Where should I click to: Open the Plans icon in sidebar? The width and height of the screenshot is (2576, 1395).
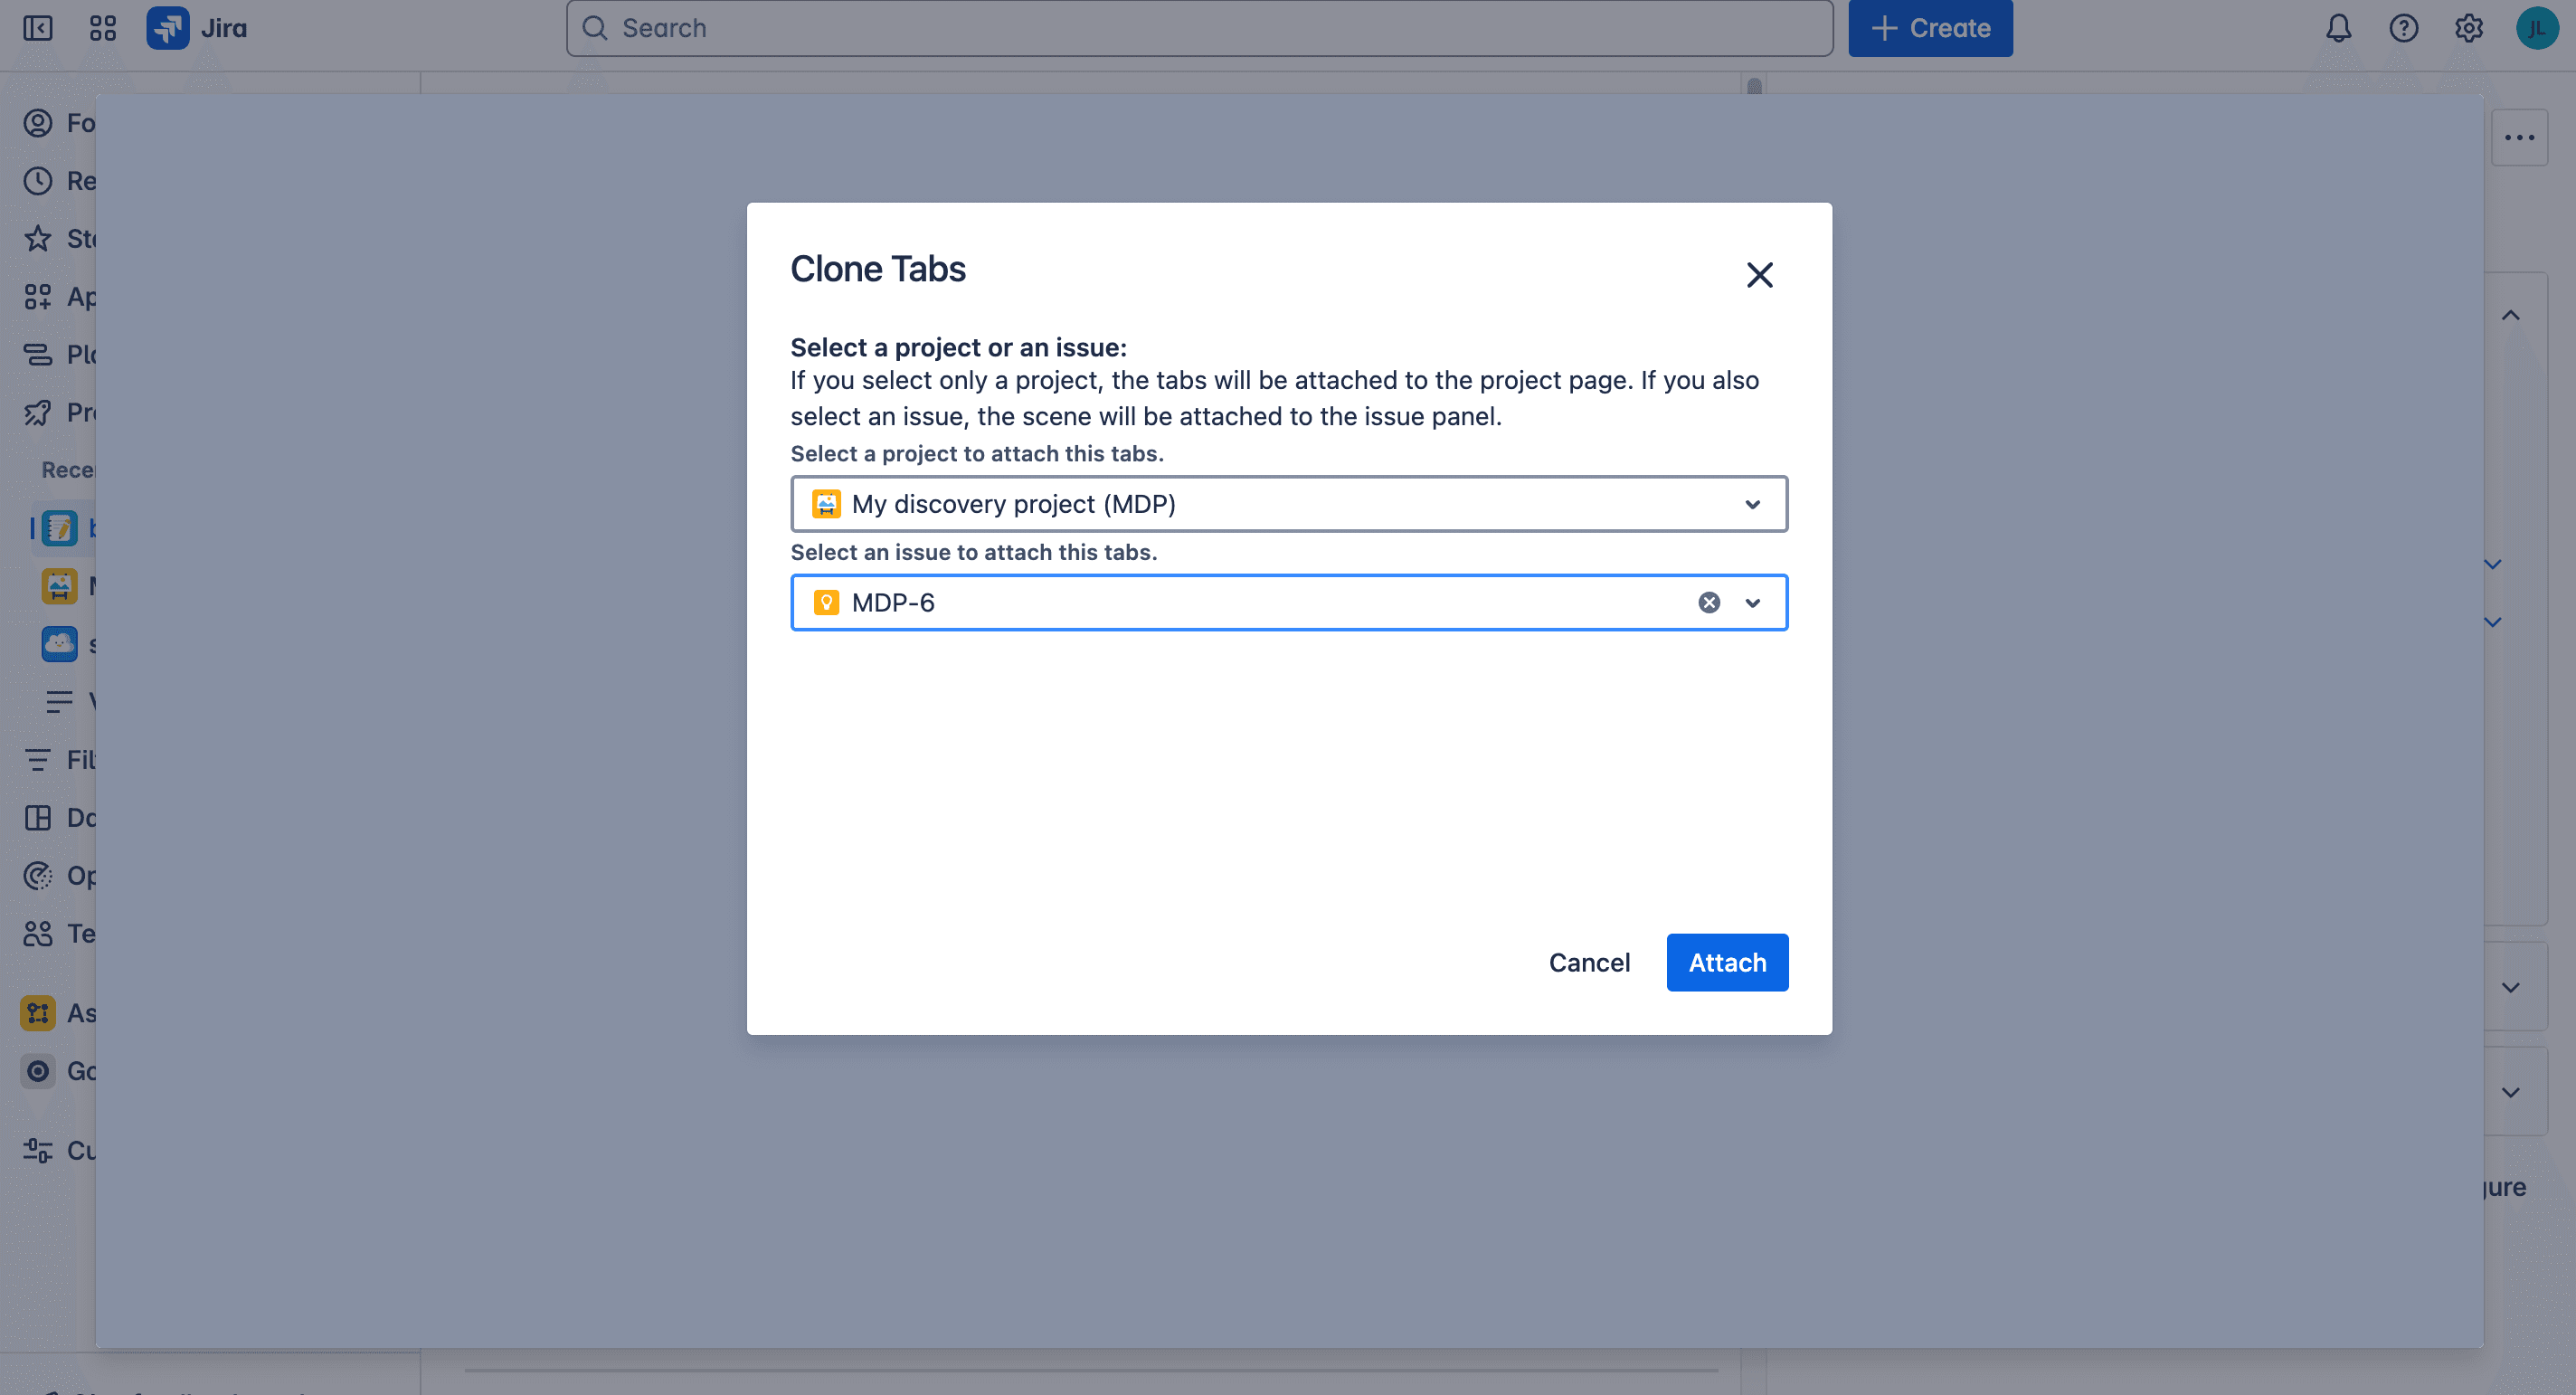tap(38, 354)
